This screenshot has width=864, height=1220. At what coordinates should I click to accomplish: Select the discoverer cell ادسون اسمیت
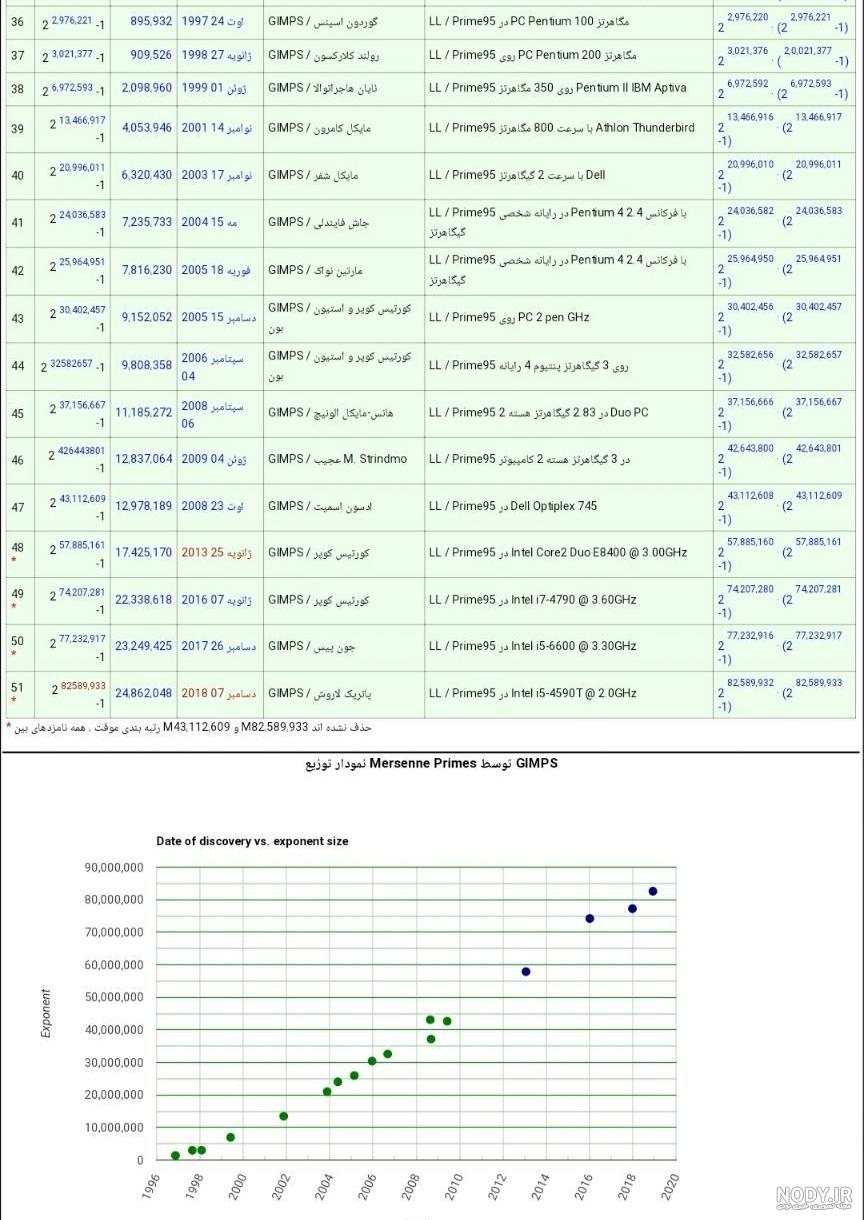coord(344,506)
